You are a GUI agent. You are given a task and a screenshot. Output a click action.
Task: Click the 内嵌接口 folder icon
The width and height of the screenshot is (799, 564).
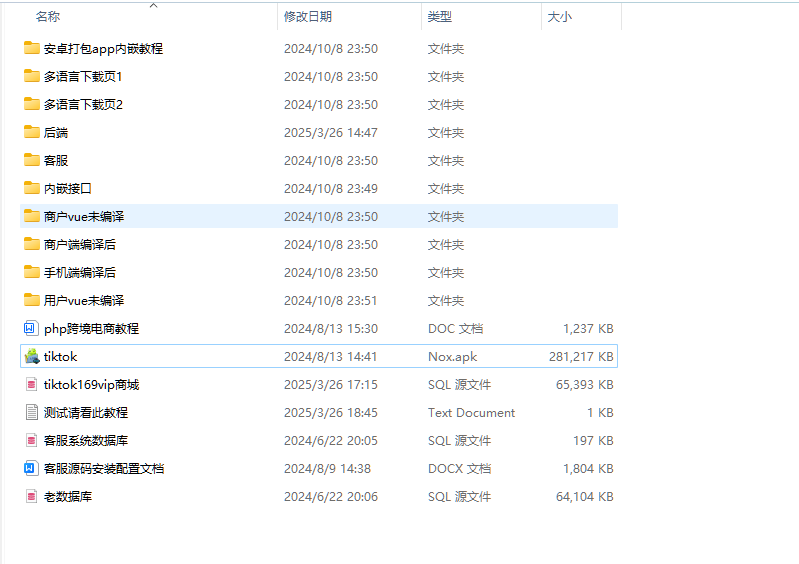point(32,188)
